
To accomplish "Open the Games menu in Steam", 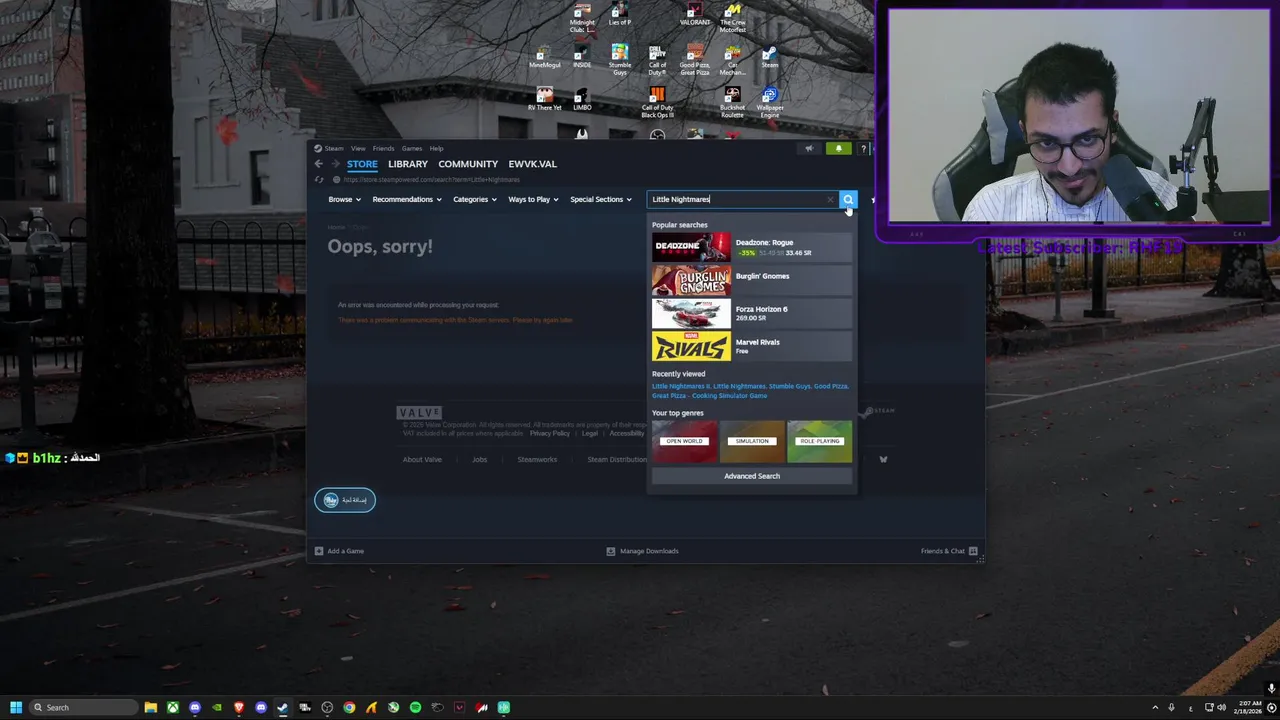I will click(x=412, y=149).
